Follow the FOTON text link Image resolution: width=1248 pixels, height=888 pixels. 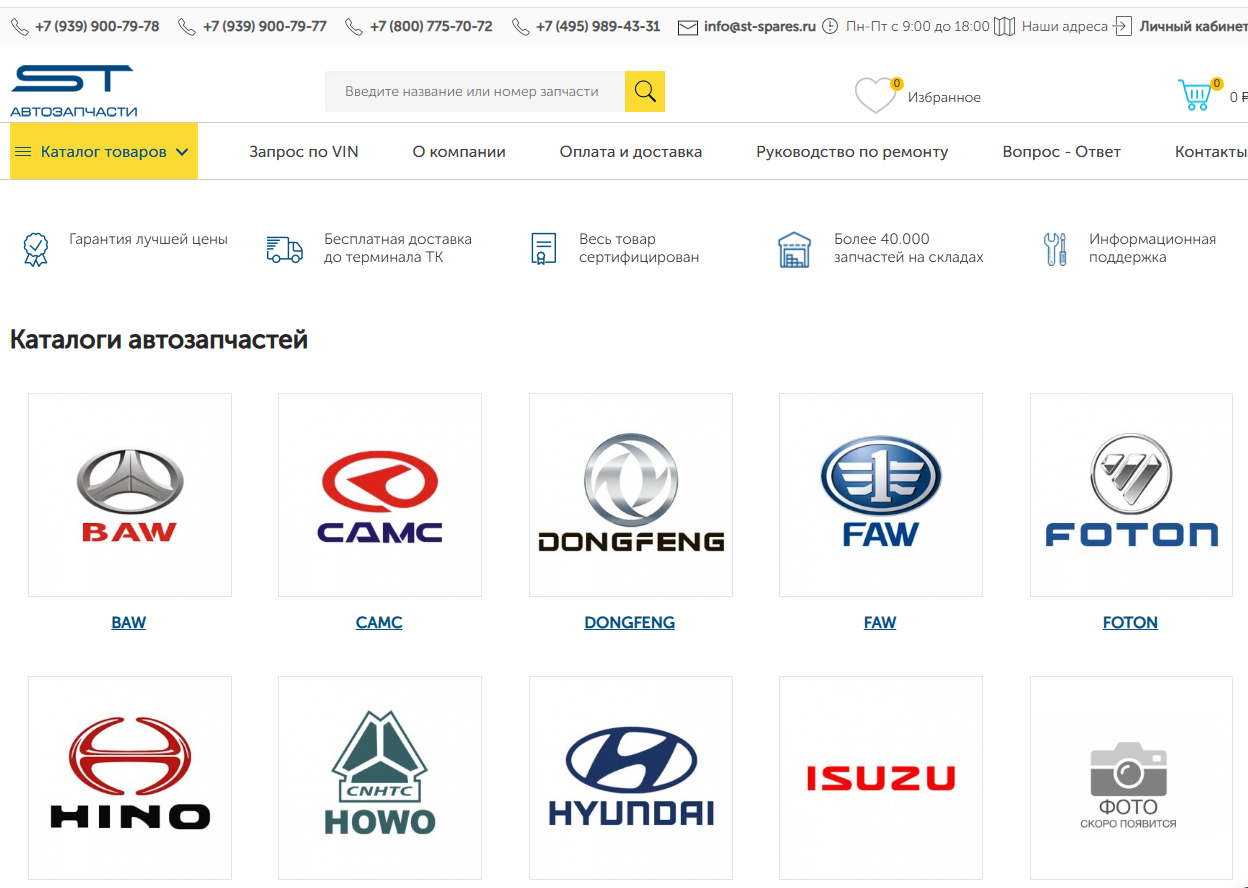[1130, 622]
